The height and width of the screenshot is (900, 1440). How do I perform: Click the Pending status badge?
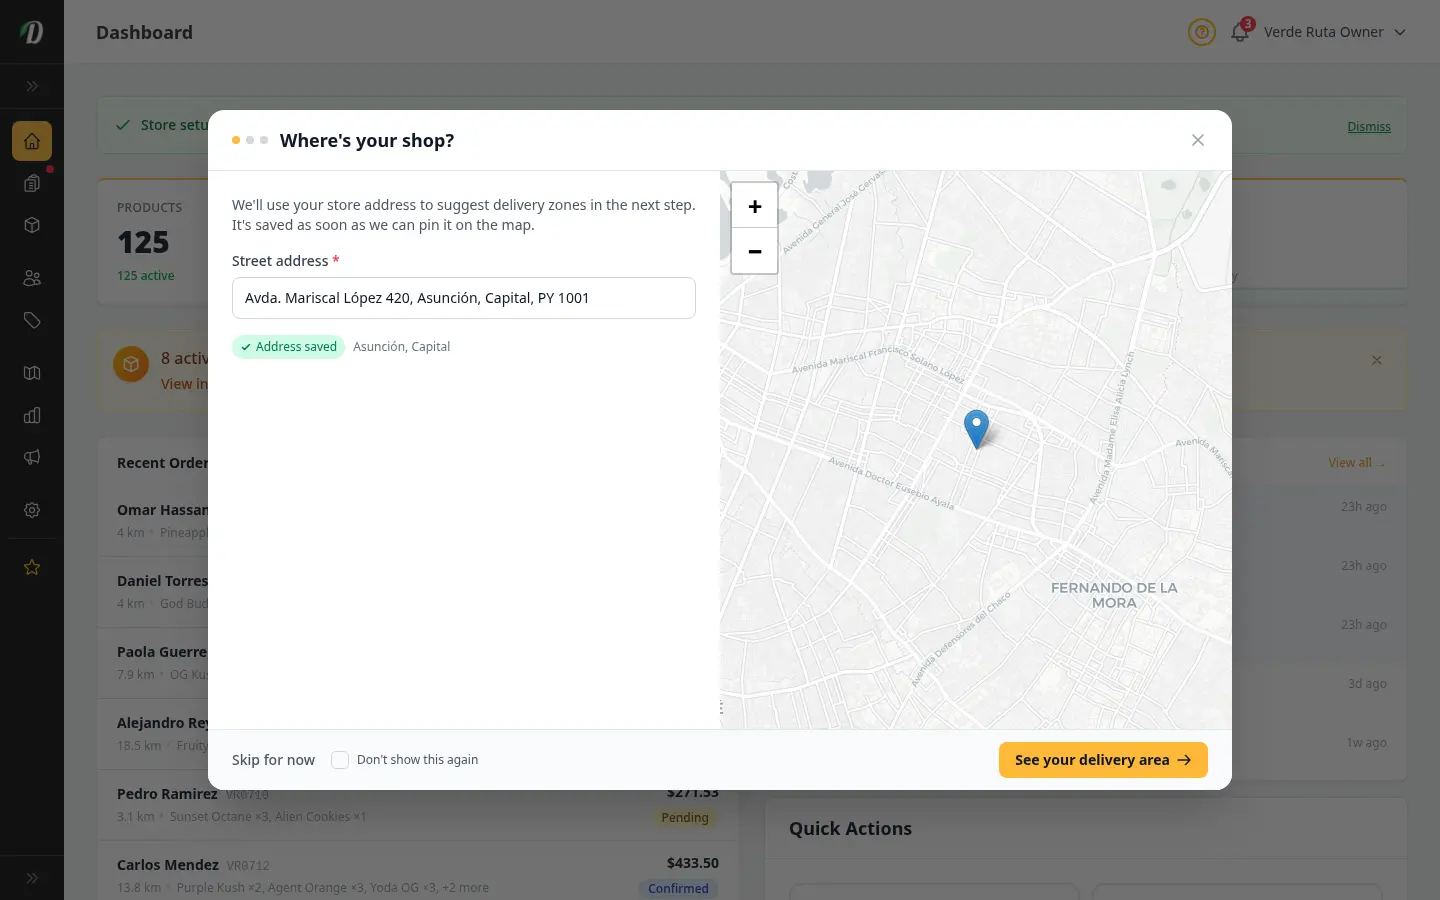[x=685, y=818]
